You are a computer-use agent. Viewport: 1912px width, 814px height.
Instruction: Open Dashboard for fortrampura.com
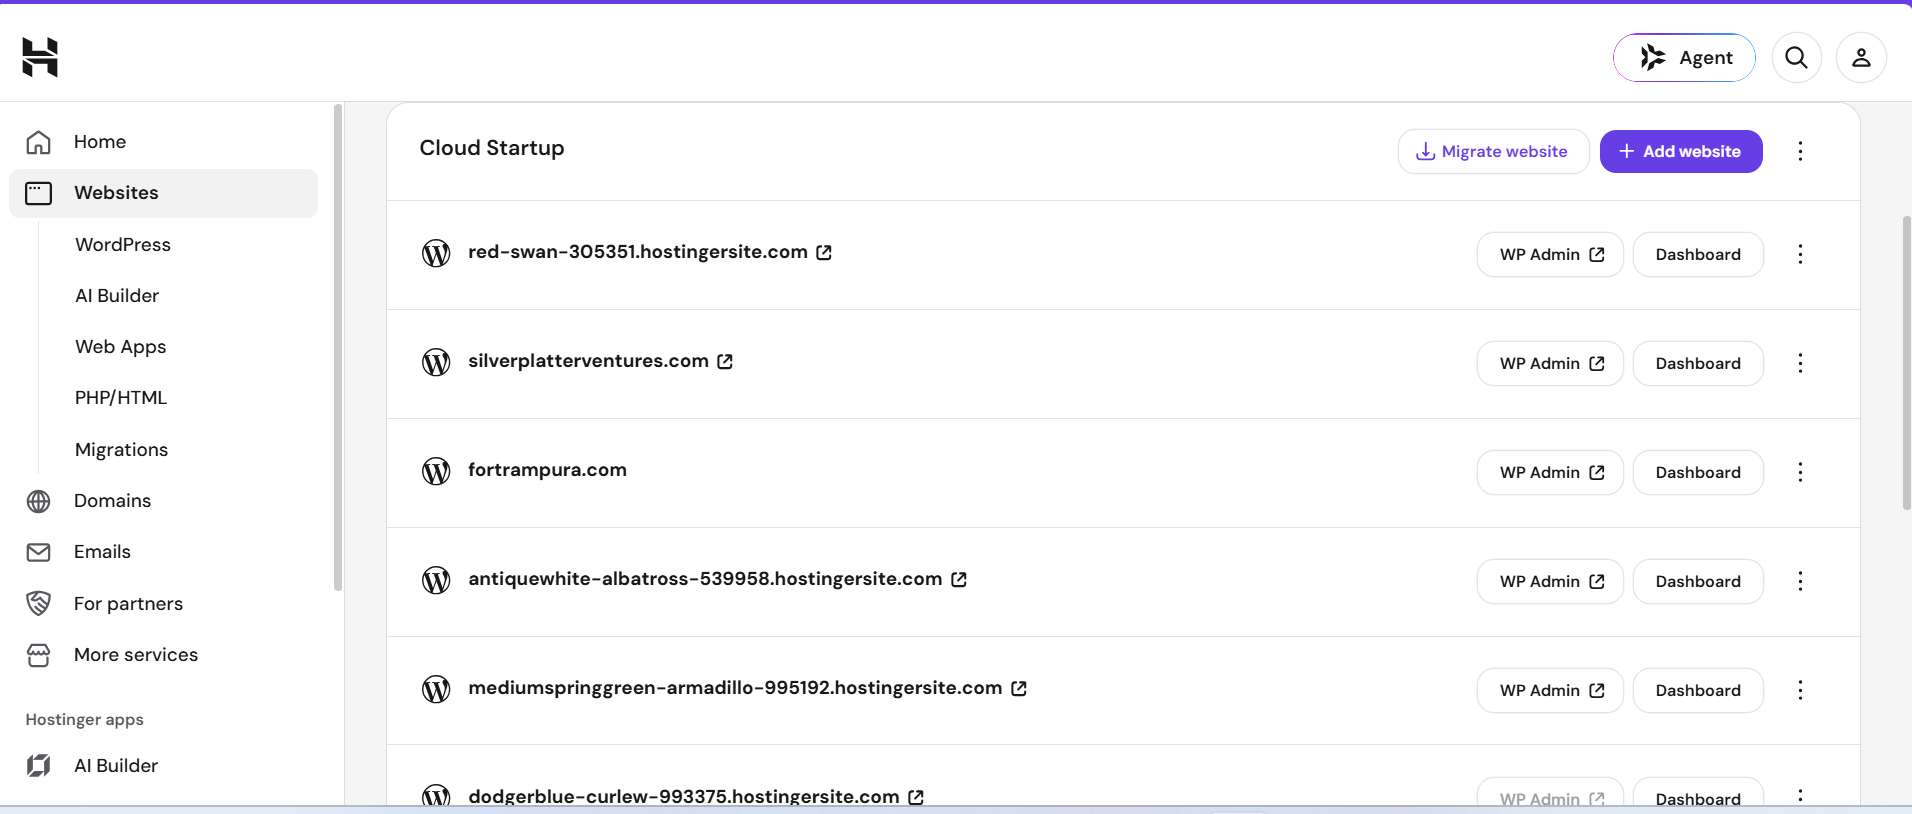1698,473
